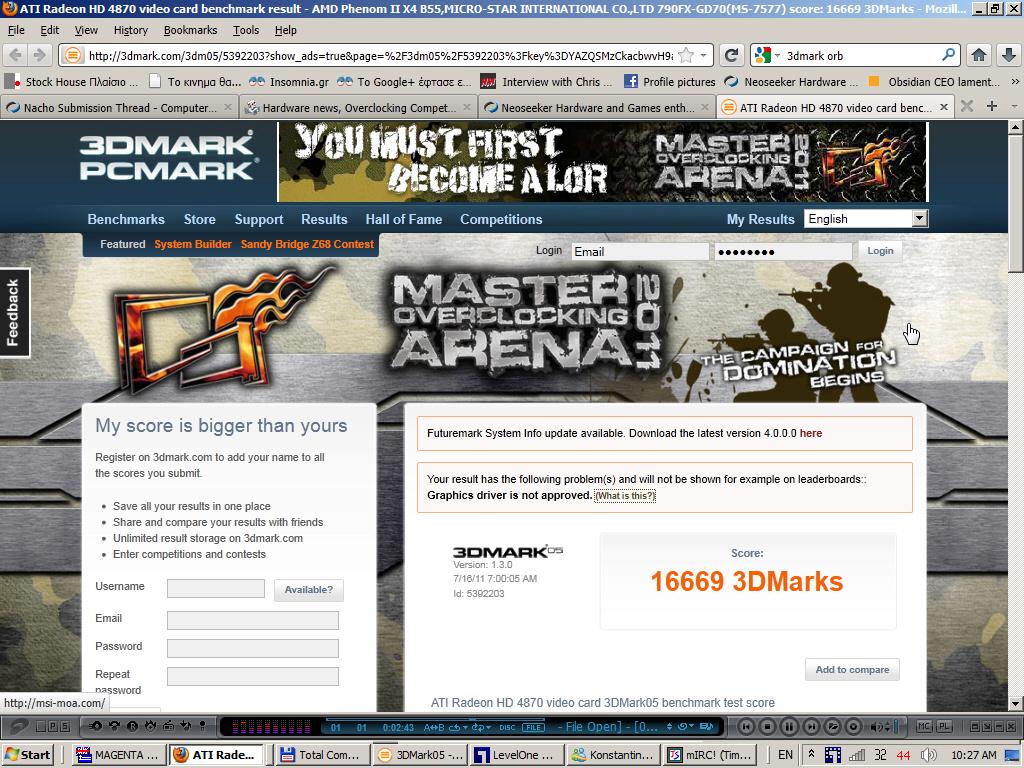Viewport: 1024px width, 768px height.
Task: Toggle the media player volume speaker icon
Action: pyautogui.click(x=876, y=726)
